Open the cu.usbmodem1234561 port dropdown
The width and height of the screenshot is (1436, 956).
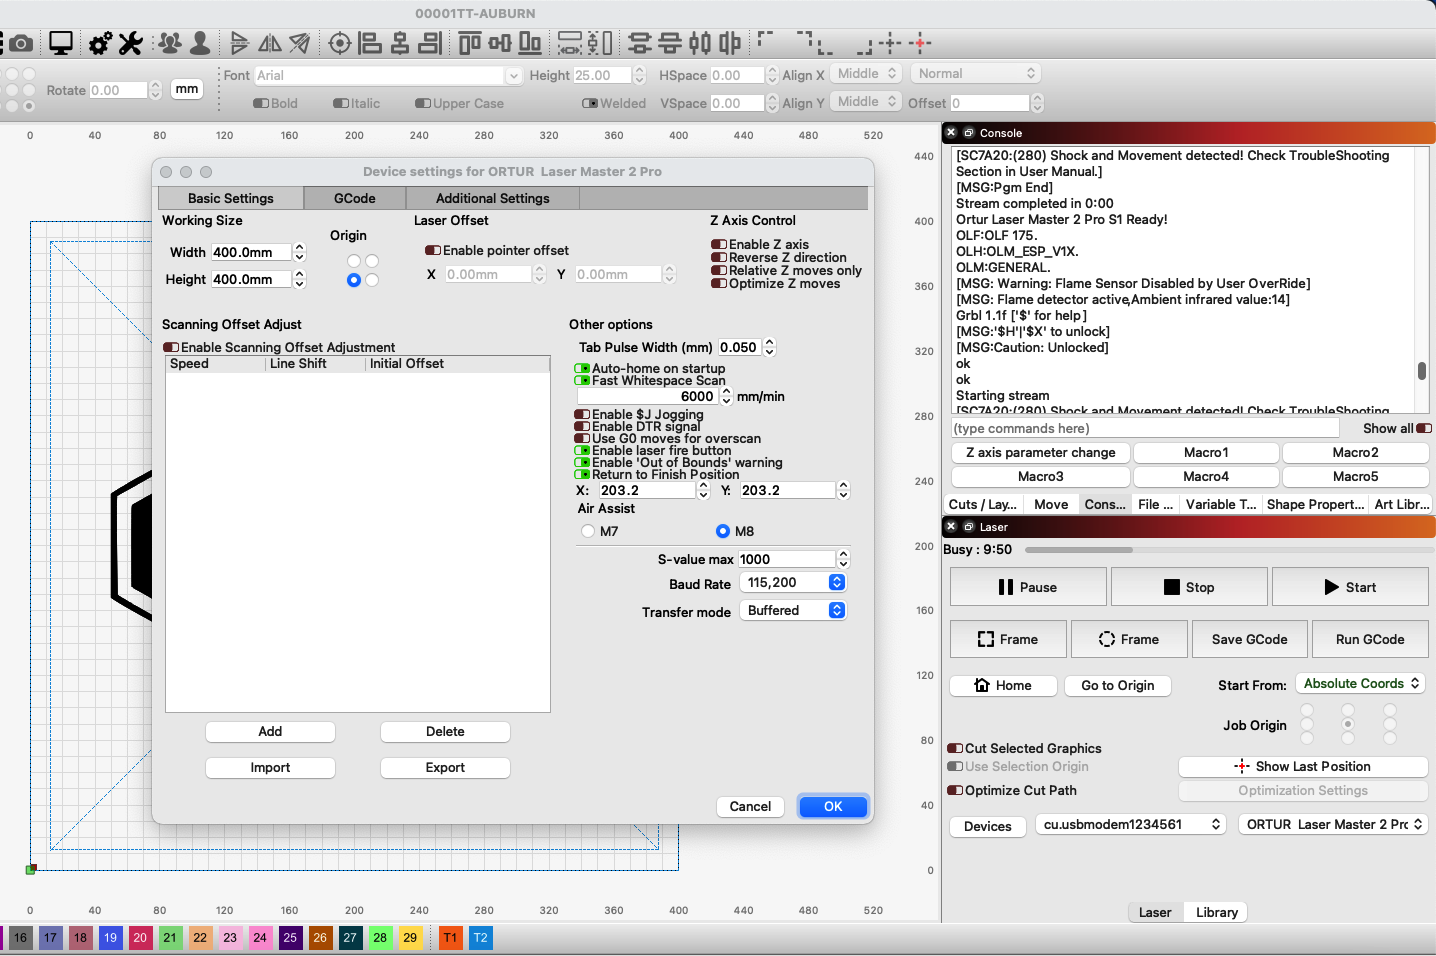(x=1131, y=824)
